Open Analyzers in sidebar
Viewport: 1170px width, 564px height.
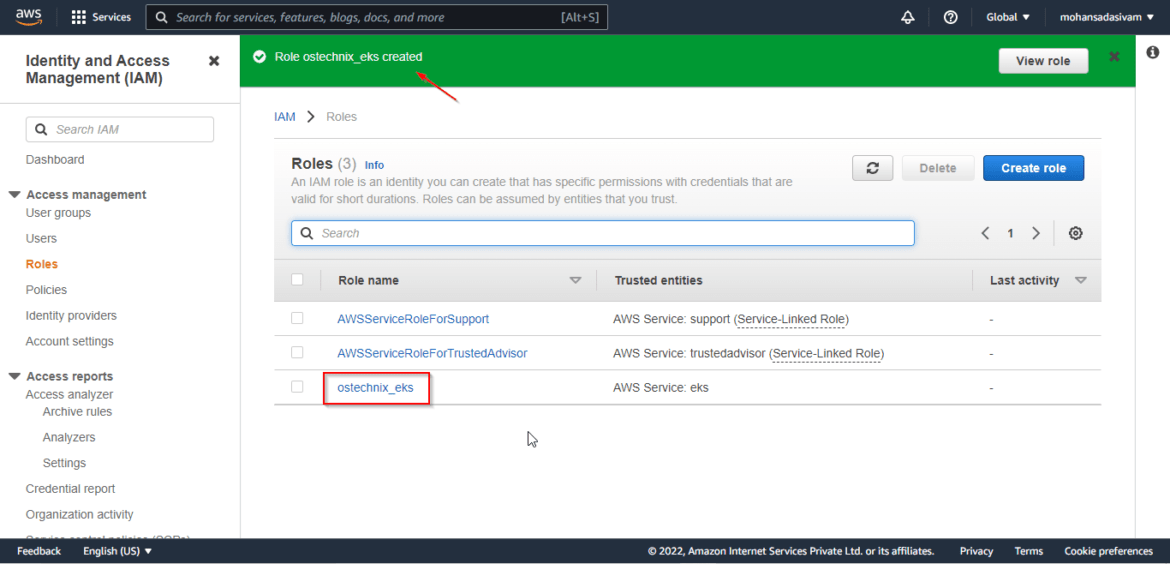[69, 437]
